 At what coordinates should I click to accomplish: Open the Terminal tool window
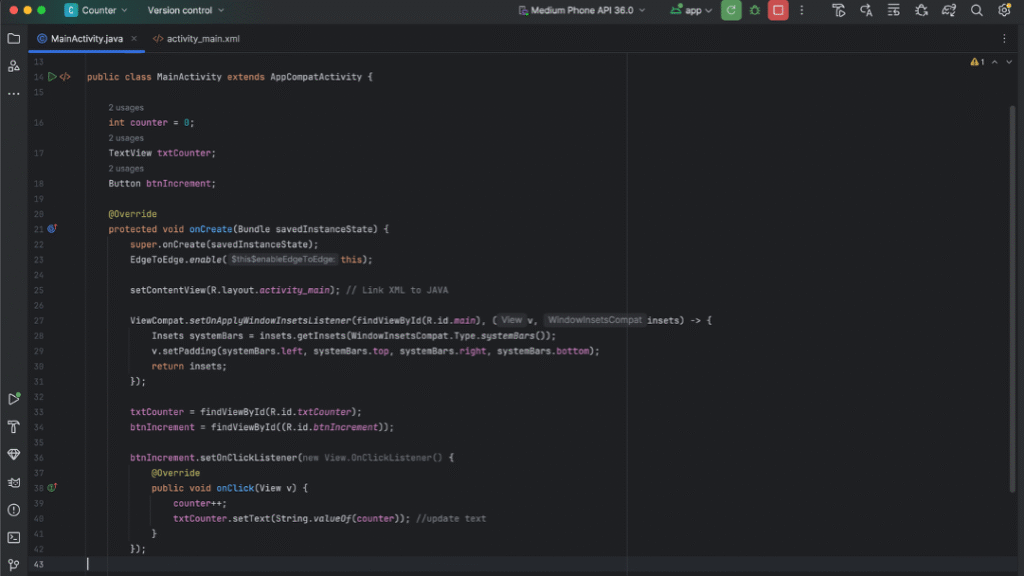13,537
